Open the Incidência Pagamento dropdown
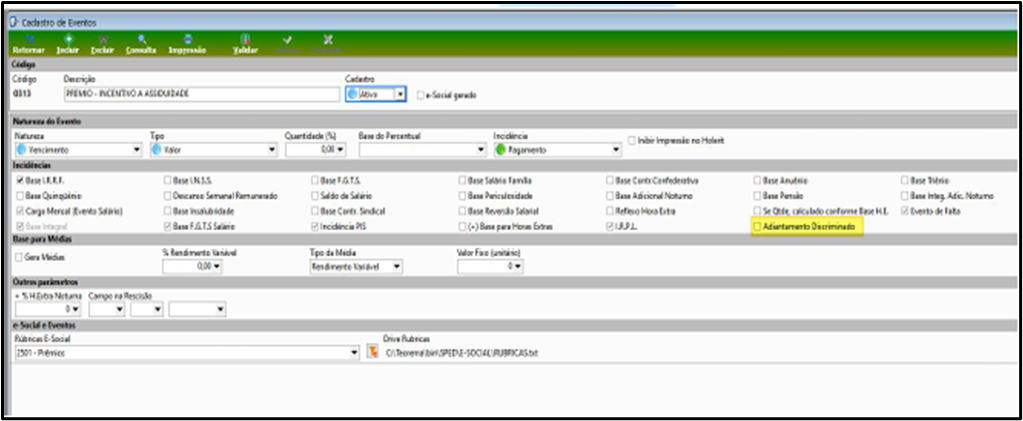The width and height of the screenshot is (1023, 421). [x=616, y=150]
